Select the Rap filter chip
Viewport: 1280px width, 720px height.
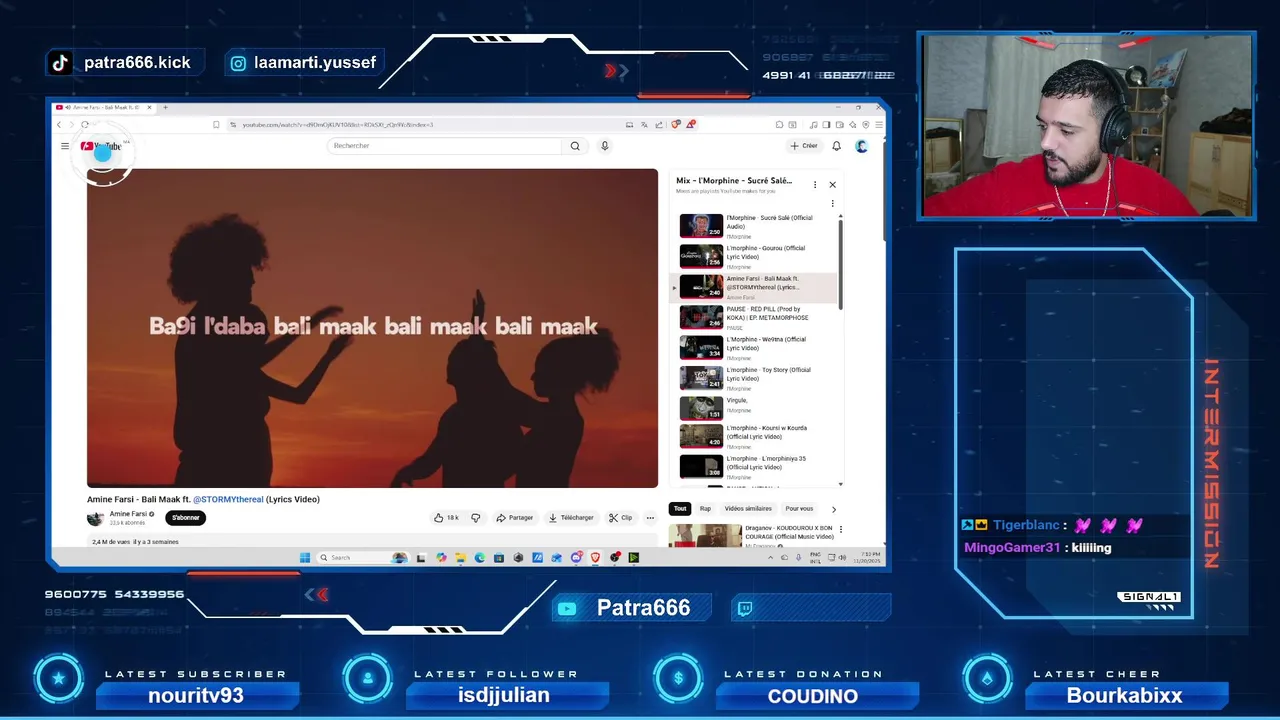pyautogui.click(x=705, y=509)
